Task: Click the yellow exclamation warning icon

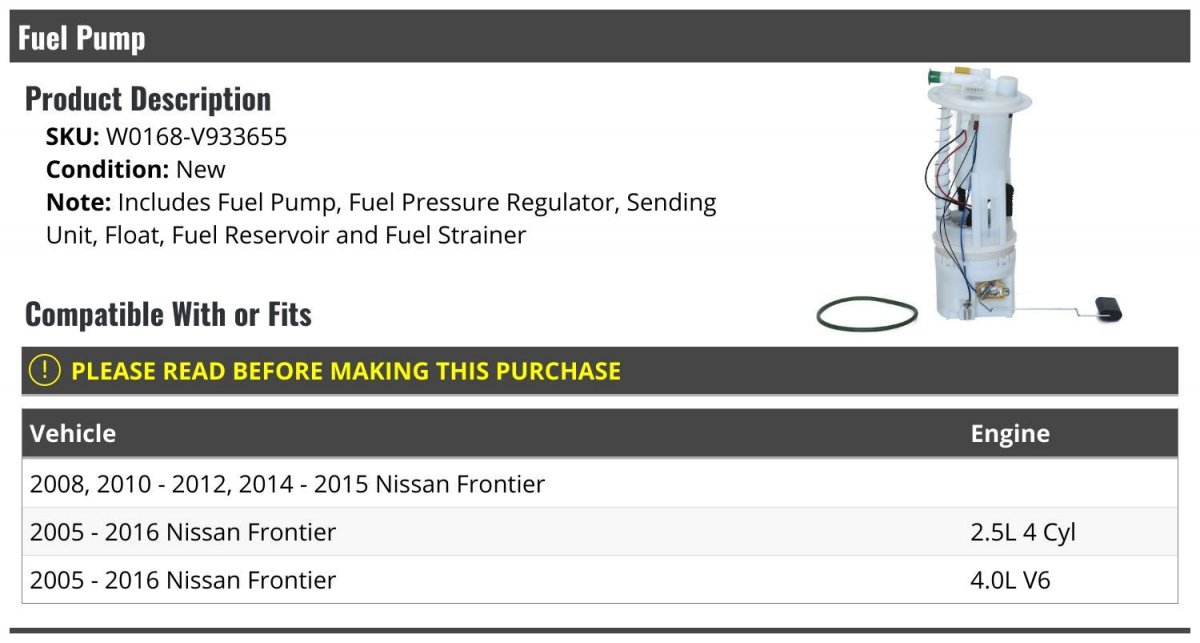Action: (x=44, y=370)
